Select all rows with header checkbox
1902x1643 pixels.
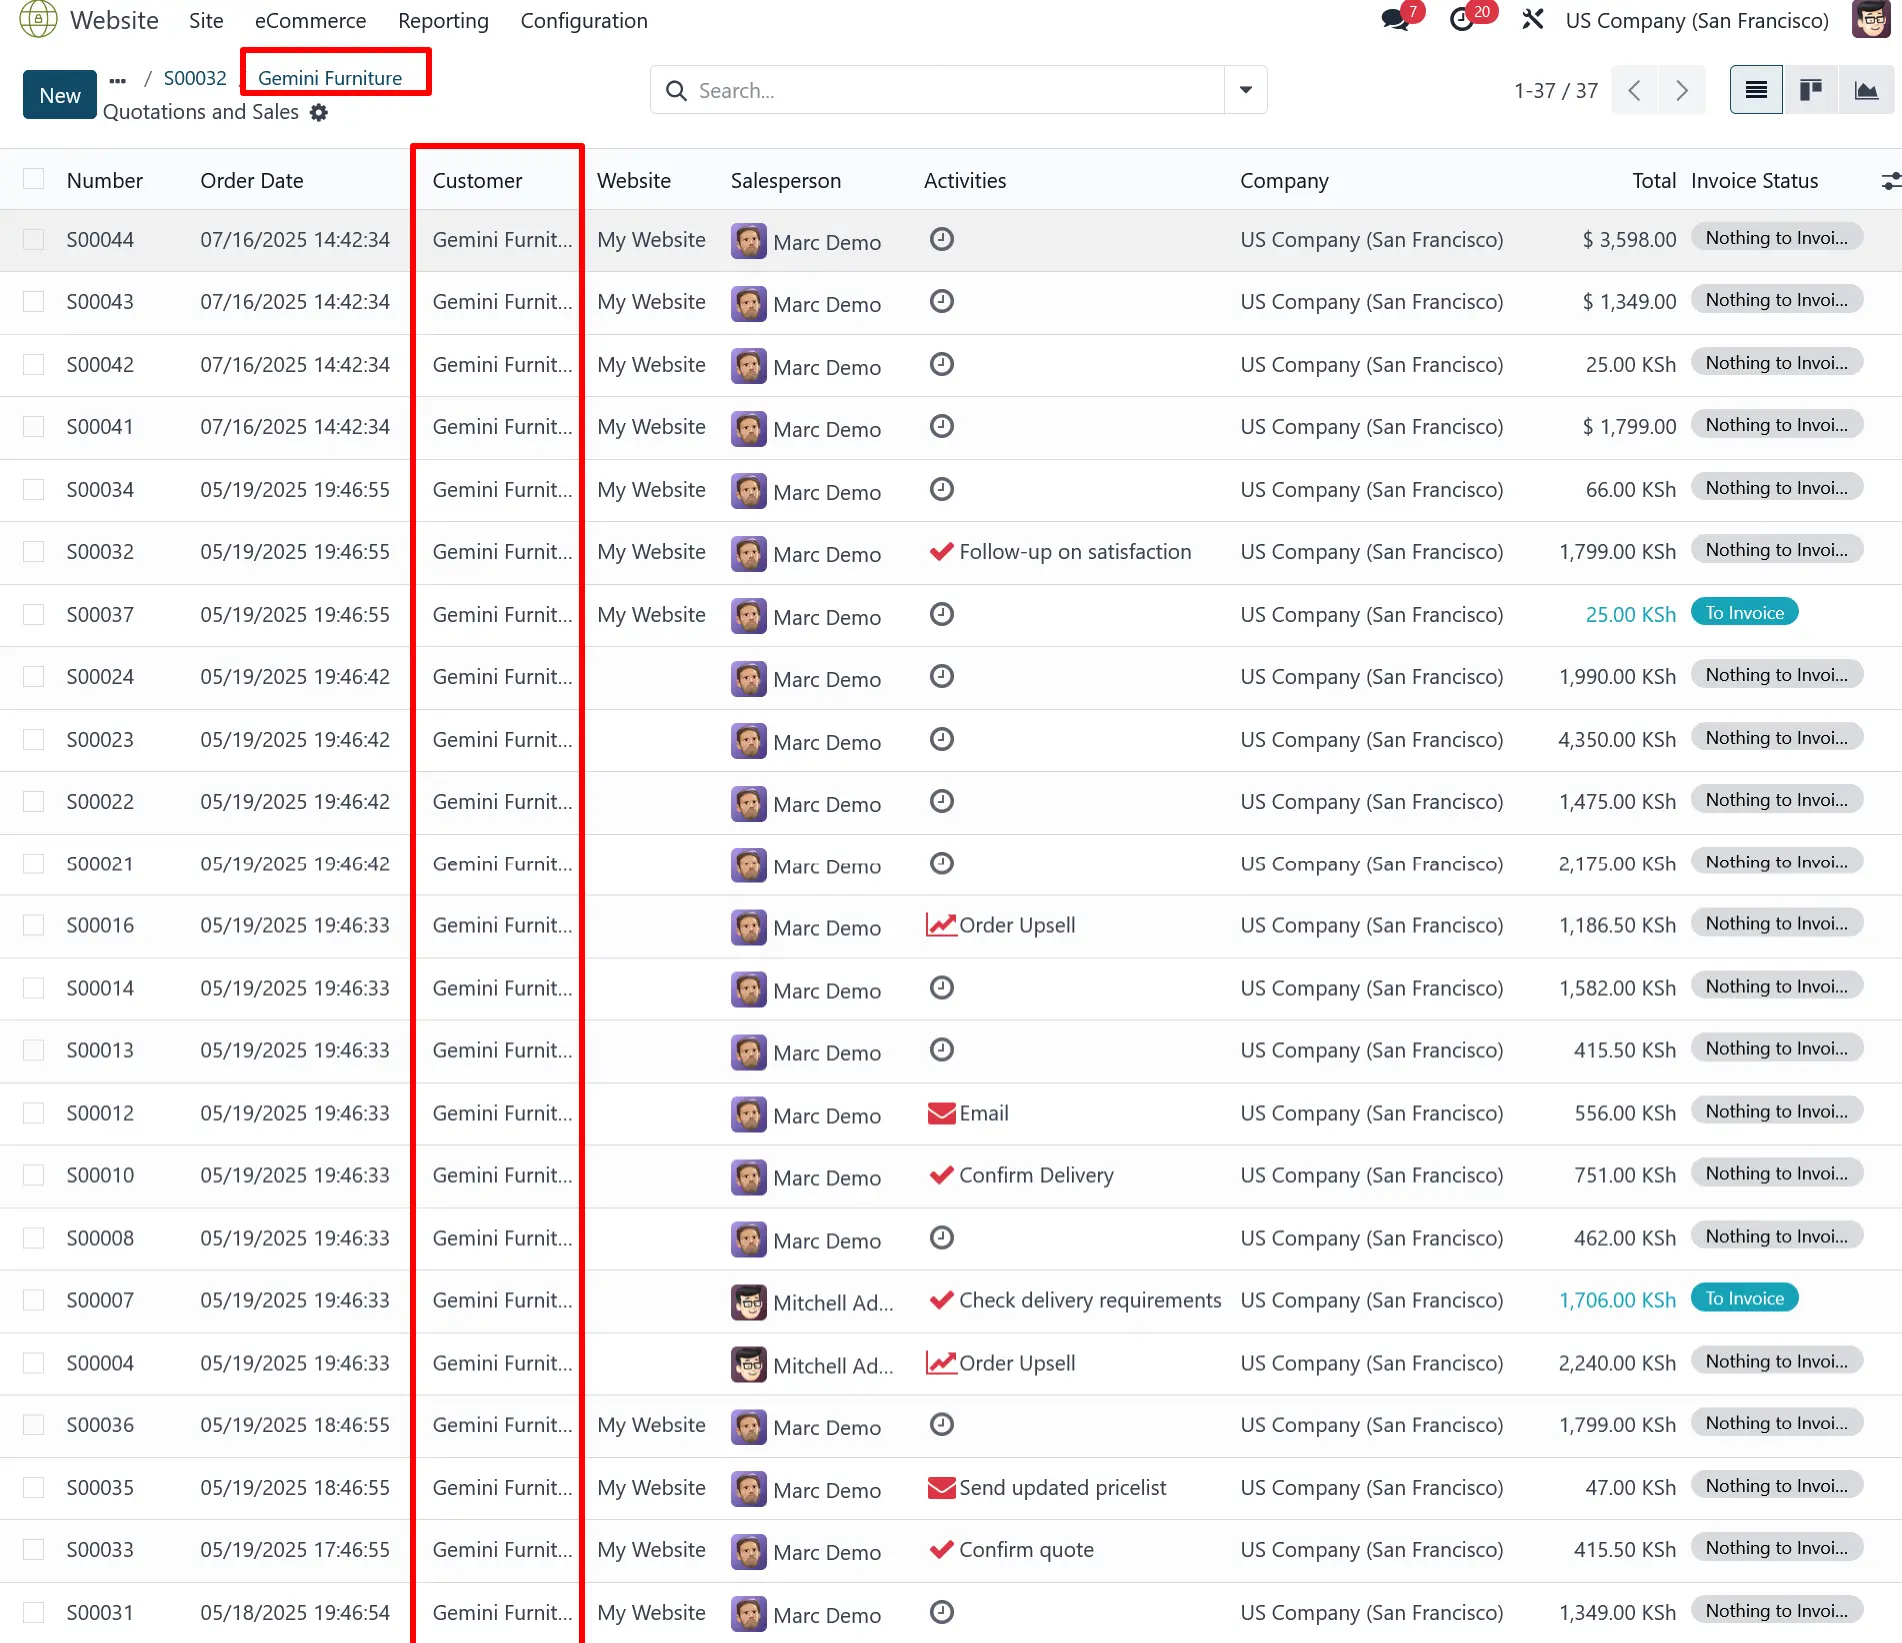pos(34,179)
